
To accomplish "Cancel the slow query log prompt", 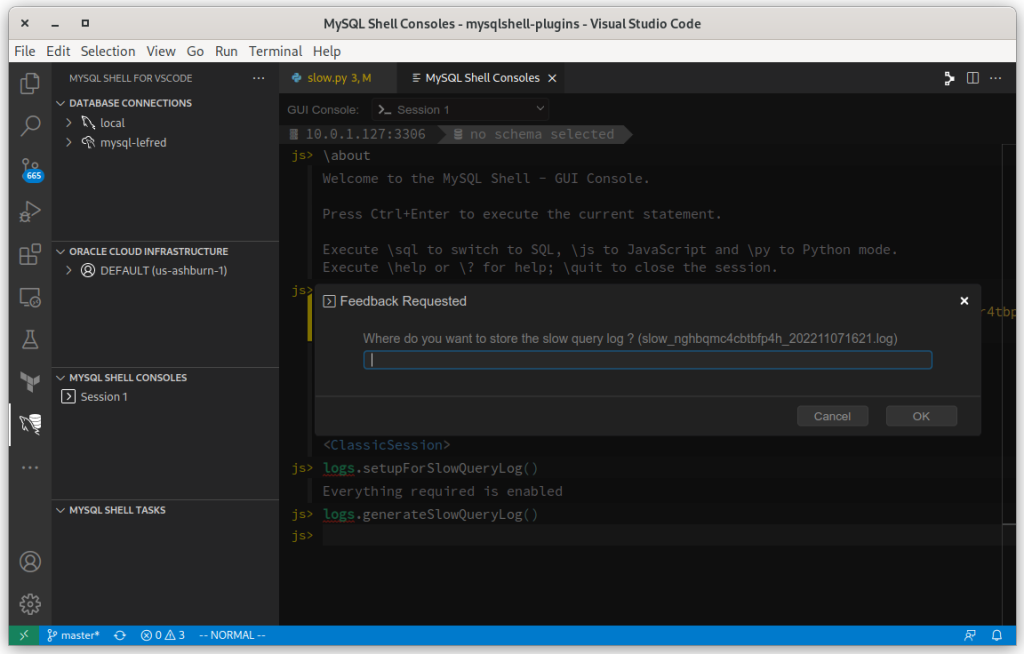I will 832,415.
